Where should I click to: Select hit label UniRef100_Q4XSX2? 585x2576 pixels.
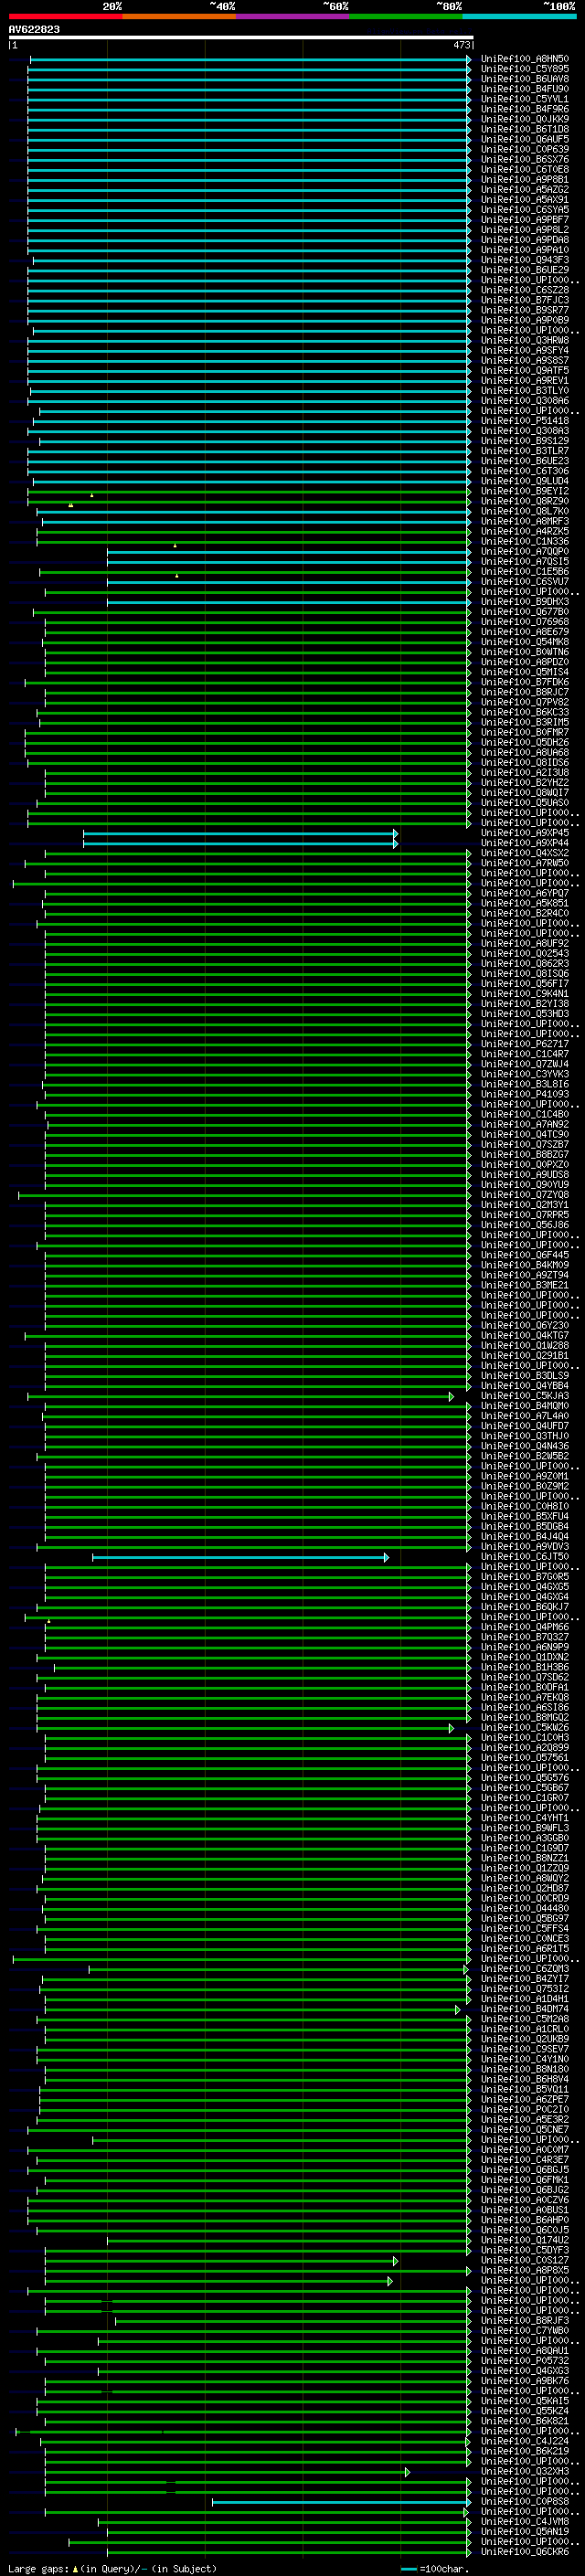(x=524, y=853)
